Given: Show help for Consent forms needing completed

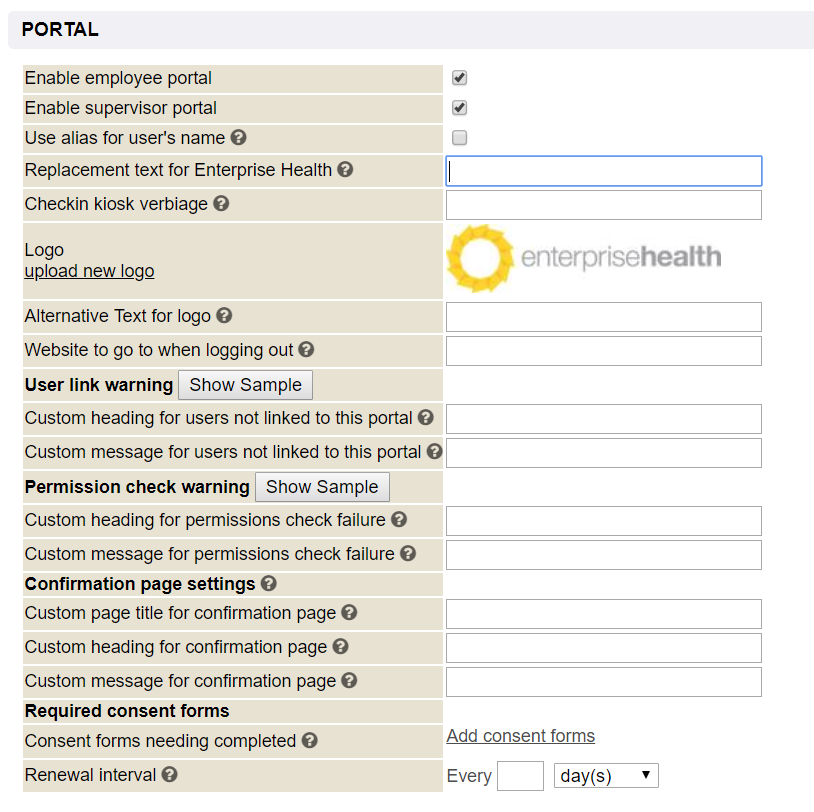Looking at the screenshot, I should click(309, 741).
